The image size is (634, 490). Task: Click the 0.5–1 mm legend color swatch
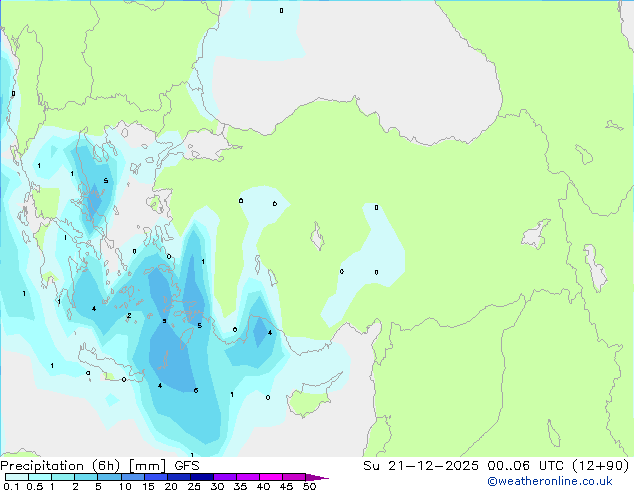(x=40, y=477)
